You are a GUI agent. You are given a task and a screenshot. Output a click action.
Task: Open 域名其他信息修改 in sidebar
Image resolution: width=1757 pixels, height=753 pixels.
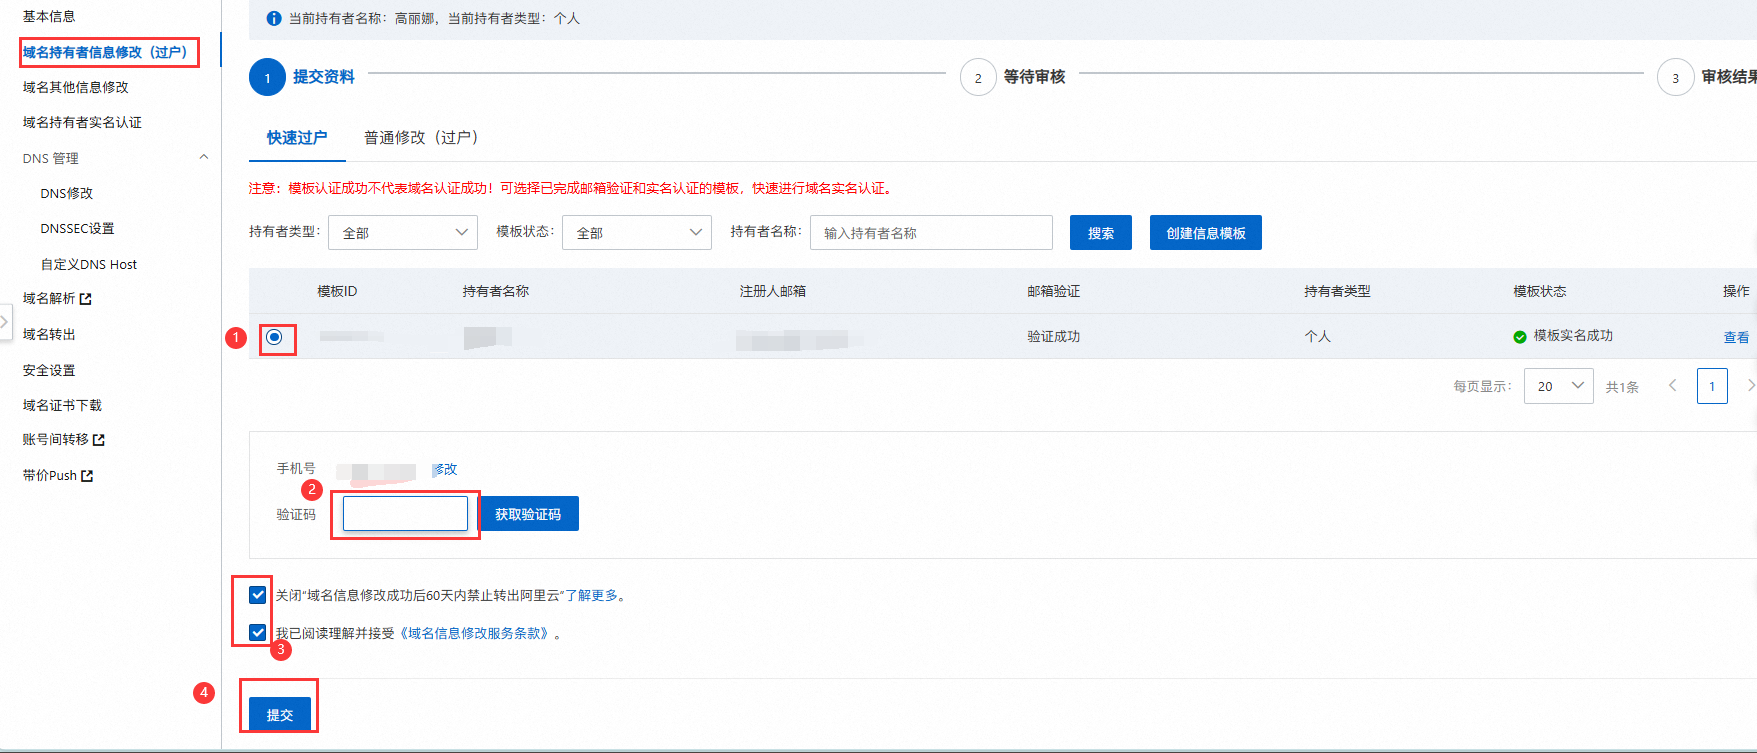point(76,87)
